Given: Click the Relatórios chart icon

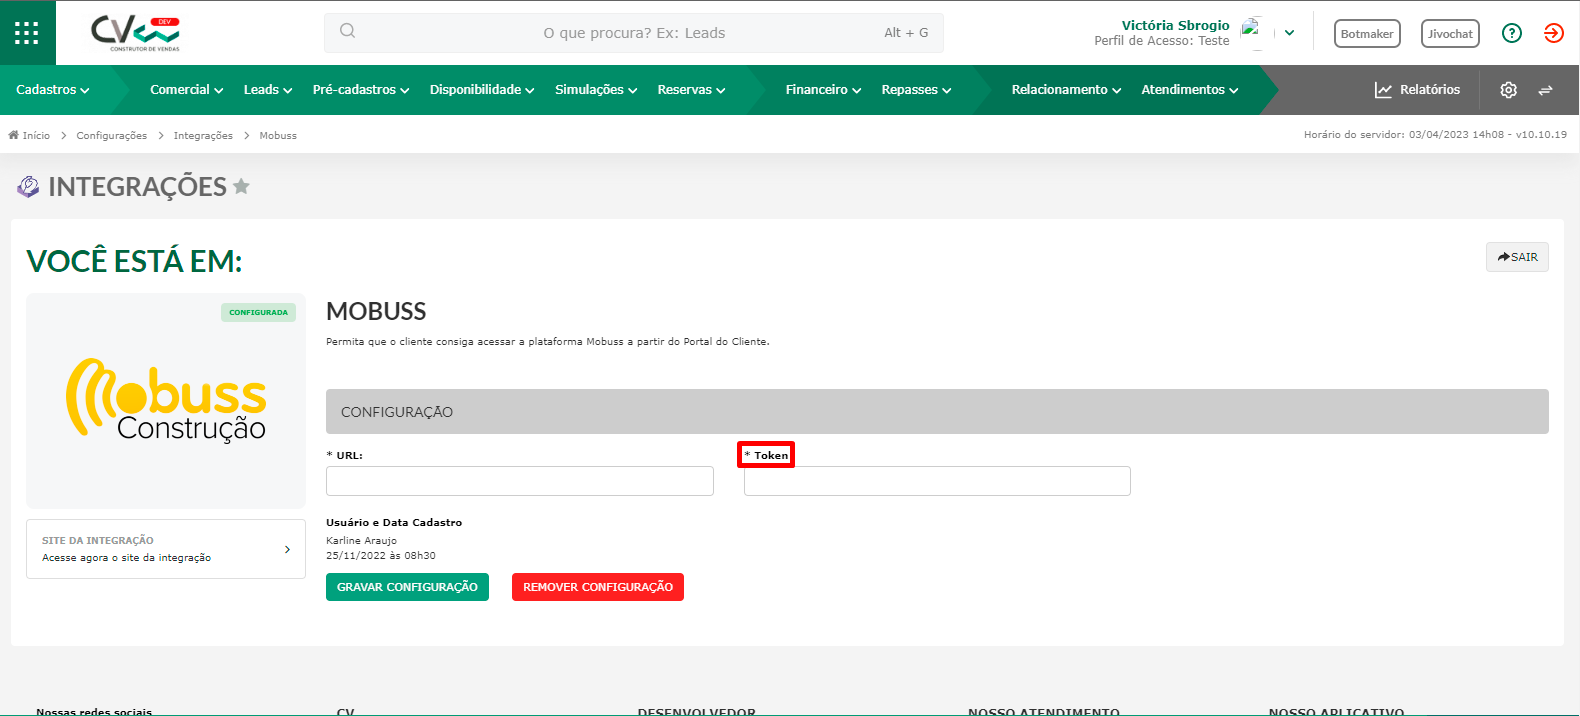Looking at the screenshot, I should pos(1383,90).
